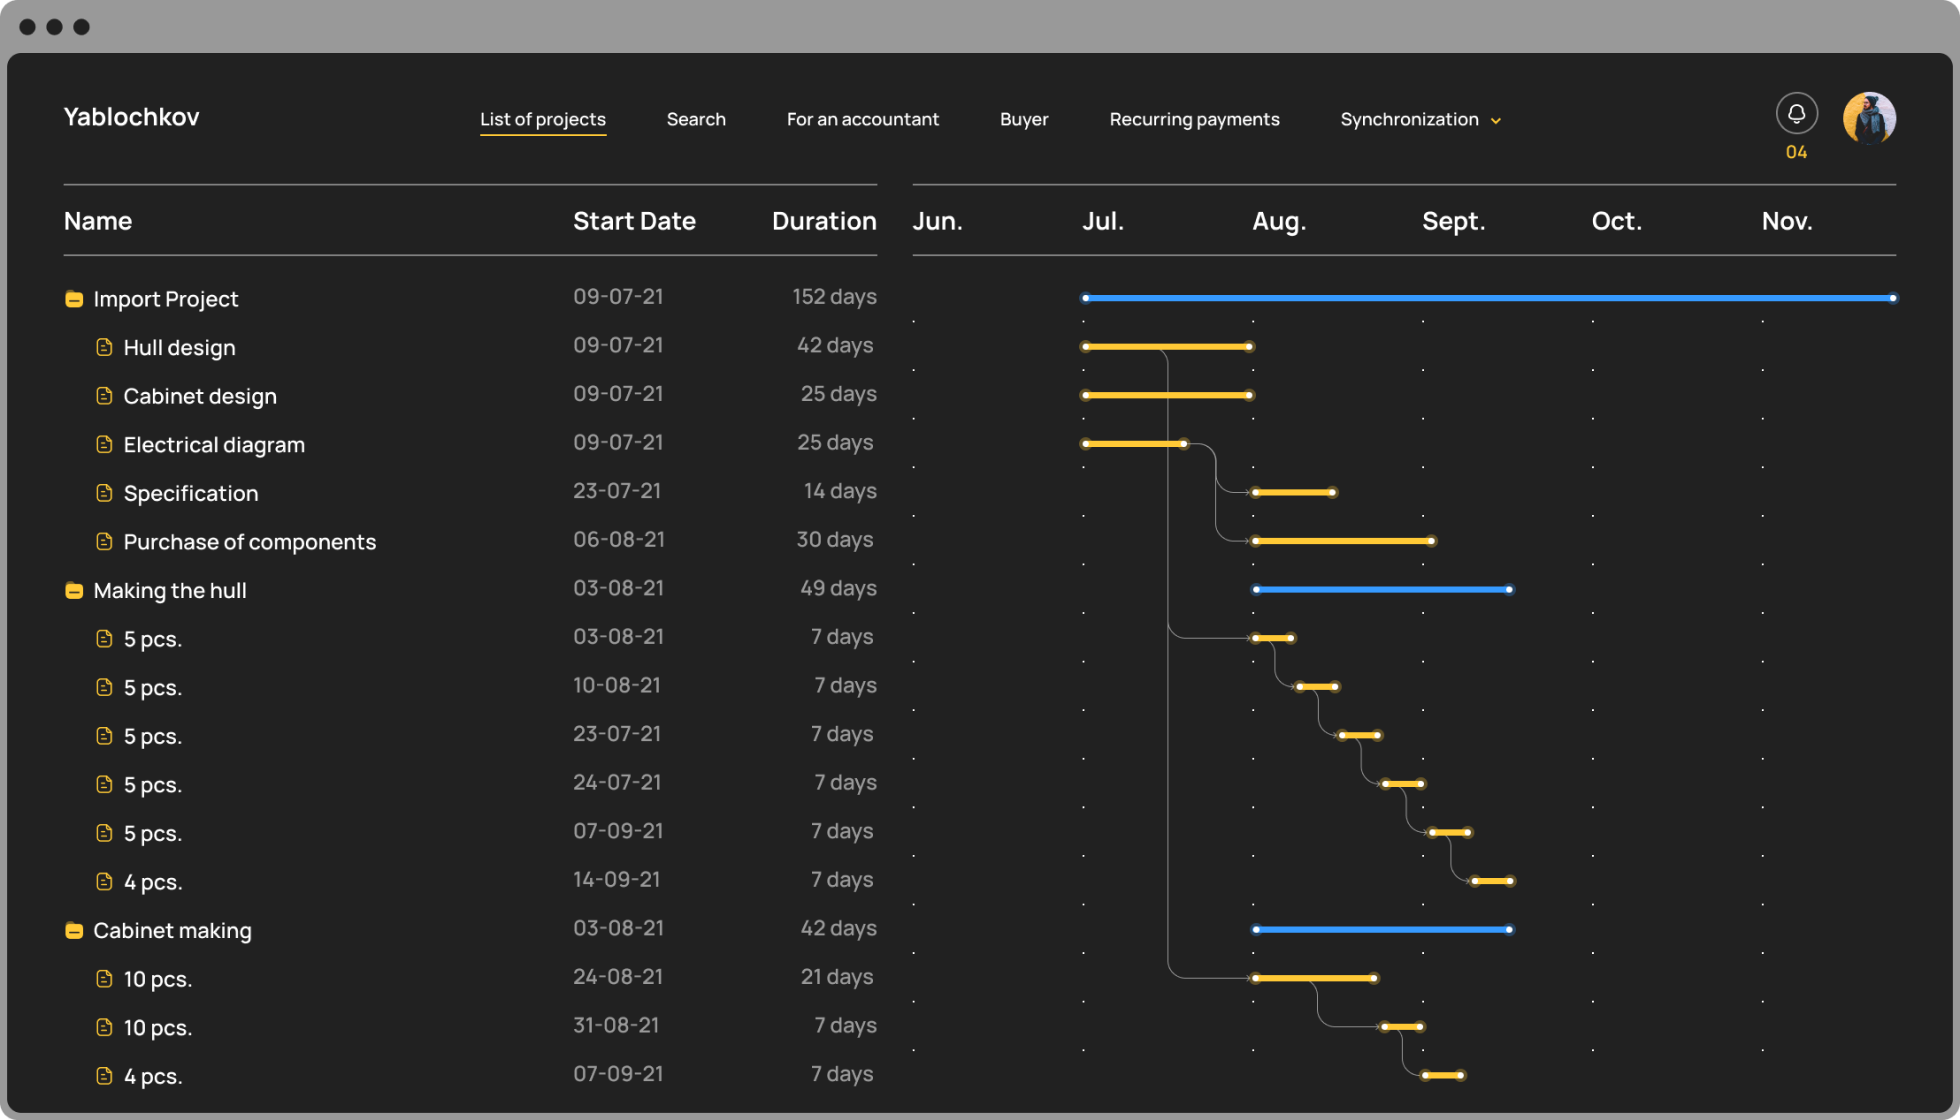1960x1120 pixels.
Task: Click the Hull design document icon
Action: pos(104,347)
